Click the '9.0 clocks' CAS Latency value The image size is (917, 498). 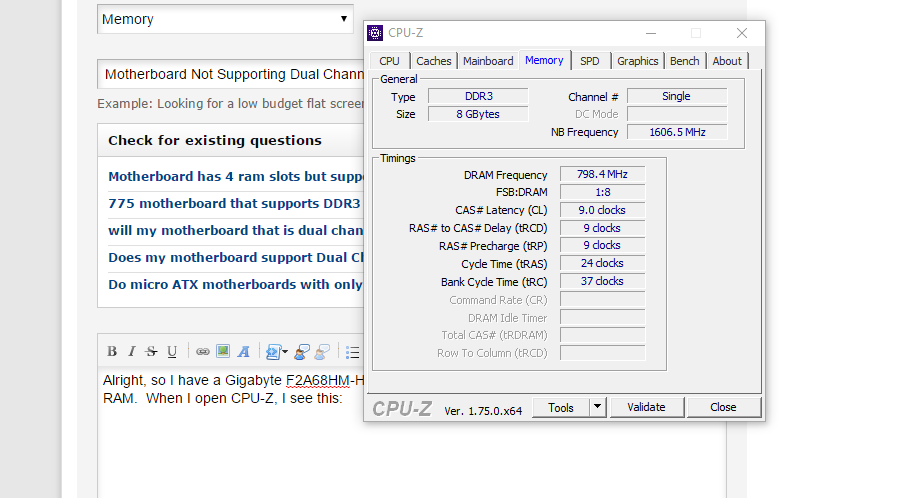coord(602,210)
